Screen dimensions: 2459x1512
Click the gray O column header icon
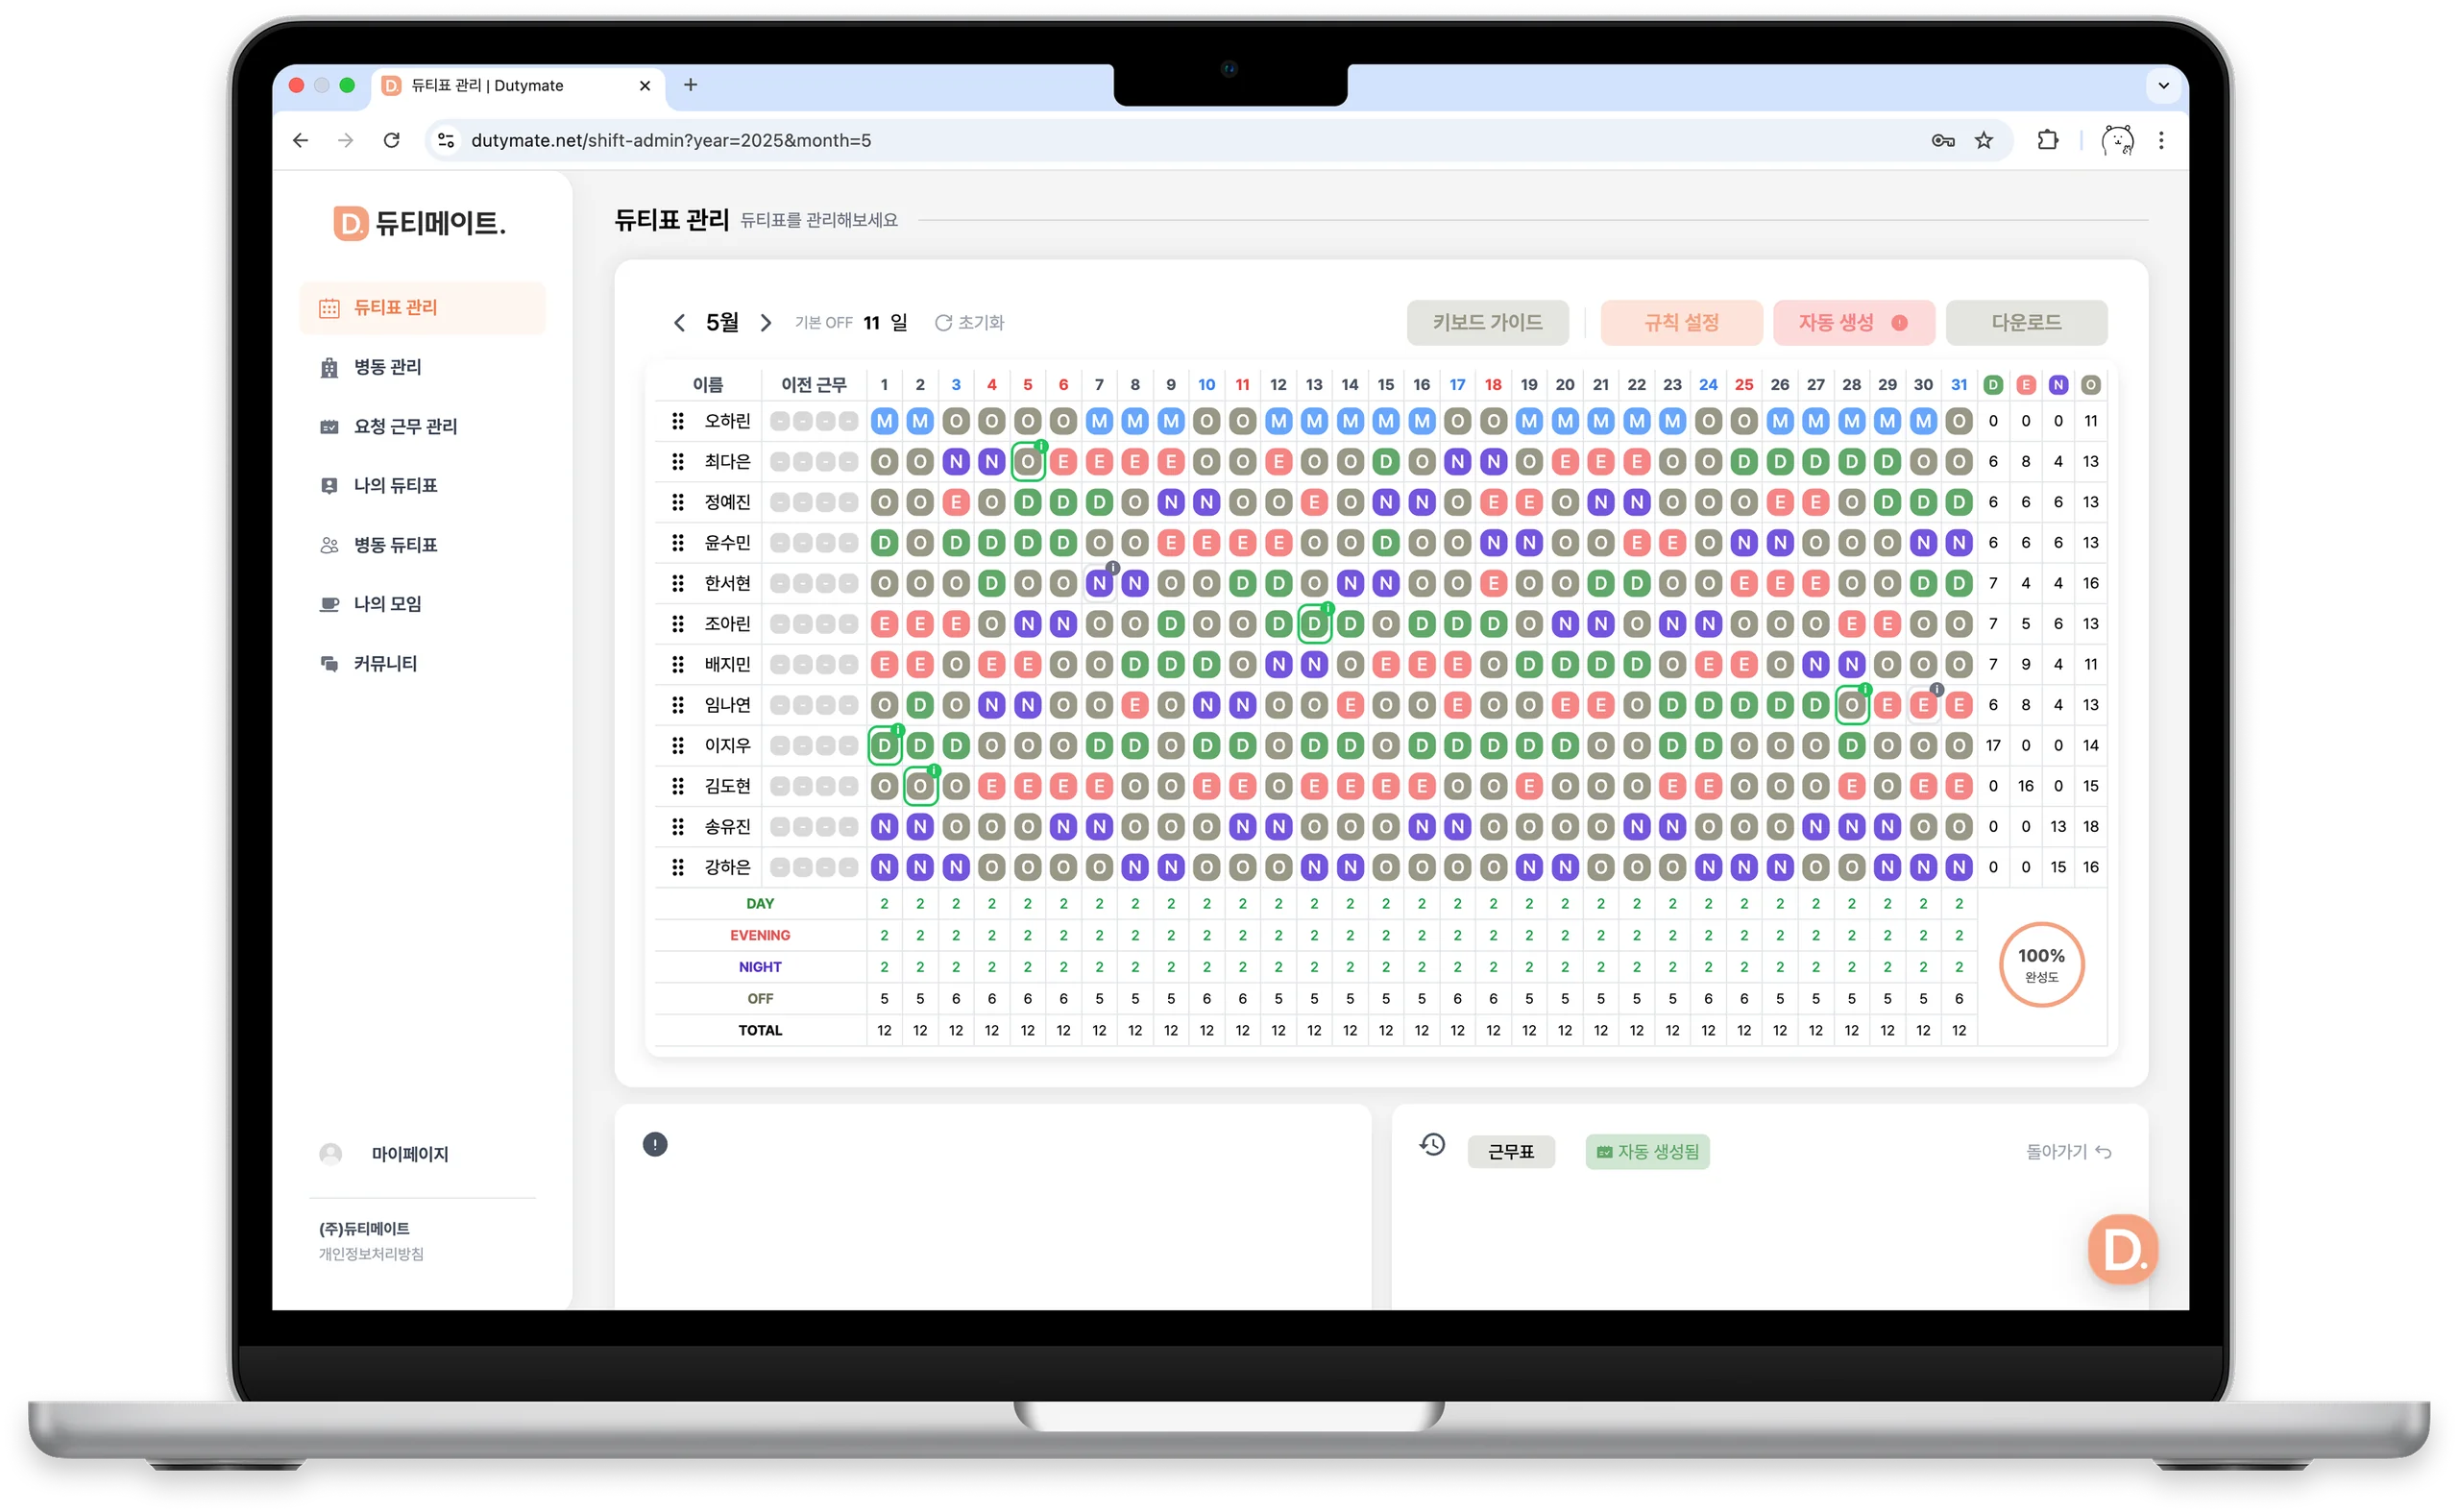2091,385
